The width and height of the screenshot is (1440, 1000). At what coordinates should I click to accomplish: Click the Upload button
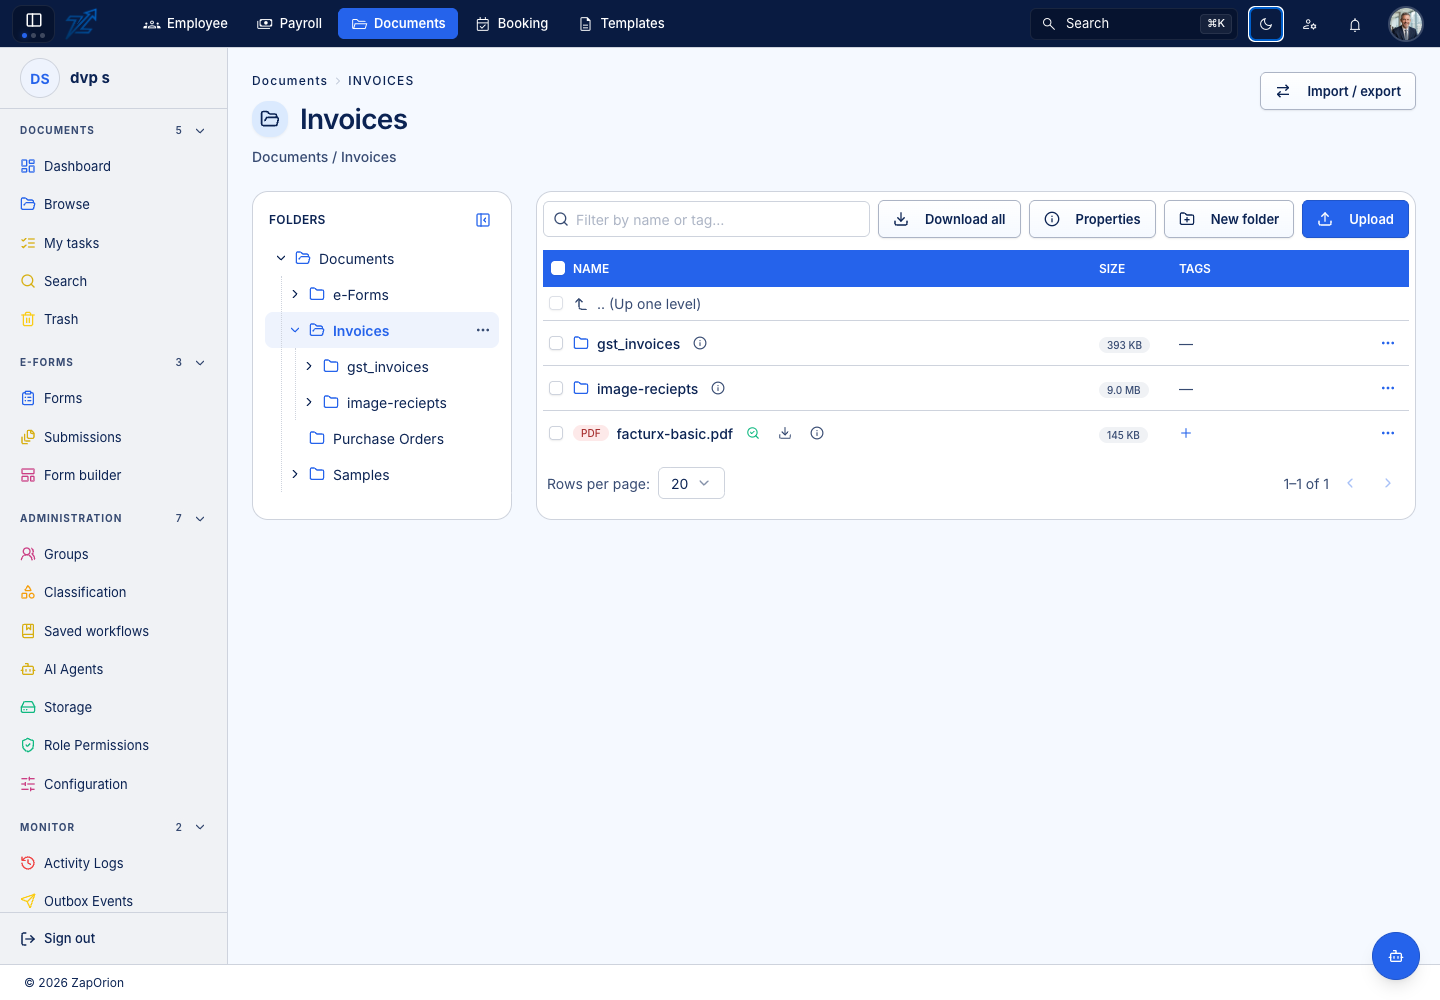coord(1355,219)
